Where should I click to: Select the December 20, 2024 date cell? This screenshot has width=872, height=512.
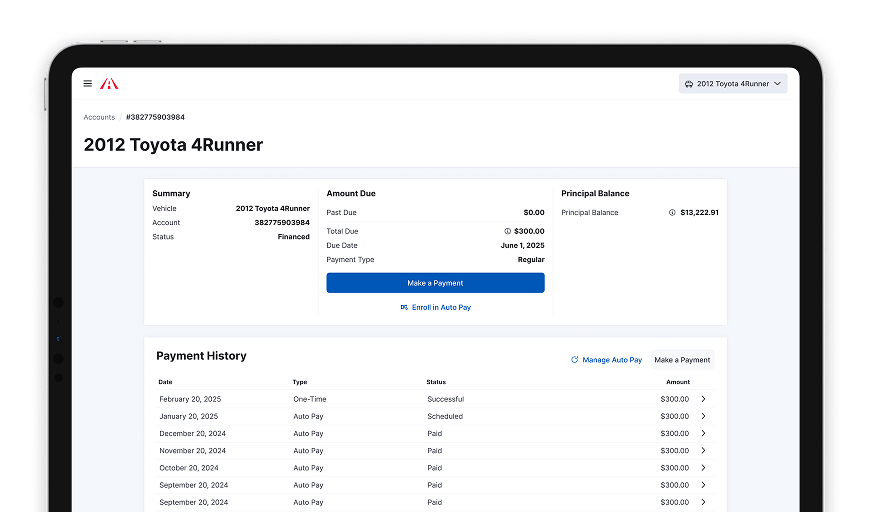pyautogui.click(x=192, y=434)
